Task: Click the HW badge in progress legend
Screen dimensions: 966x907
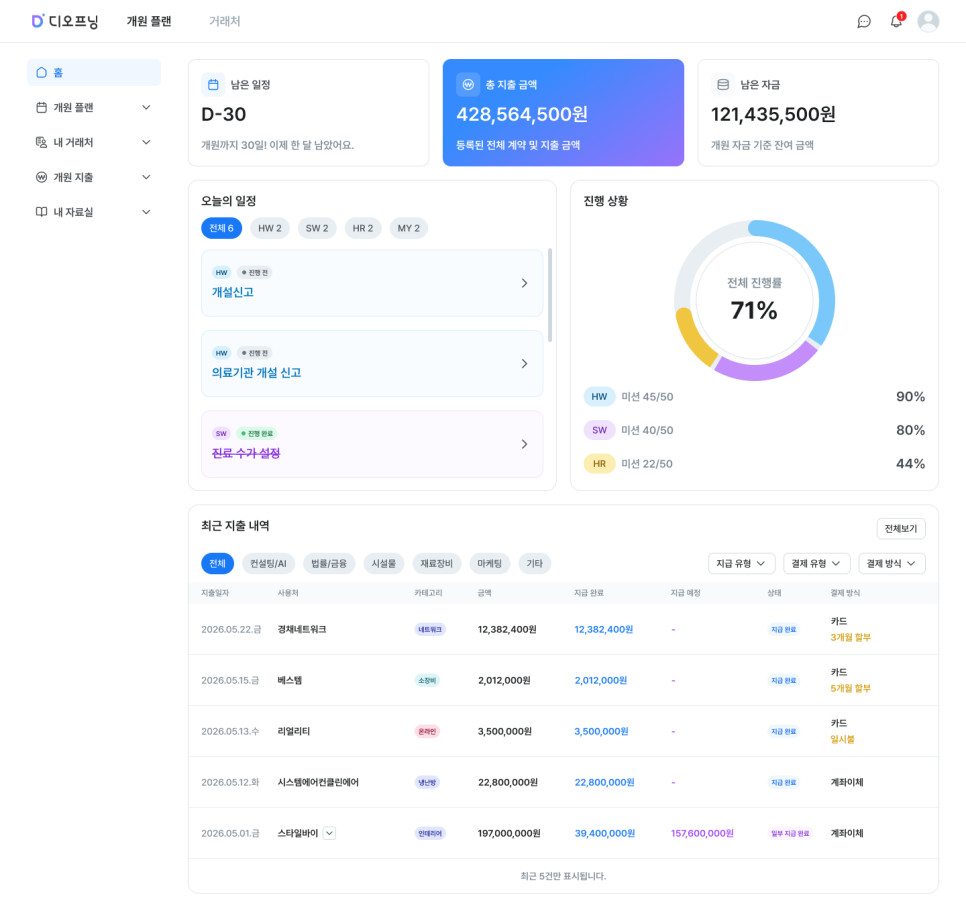Action: point(599,397)
